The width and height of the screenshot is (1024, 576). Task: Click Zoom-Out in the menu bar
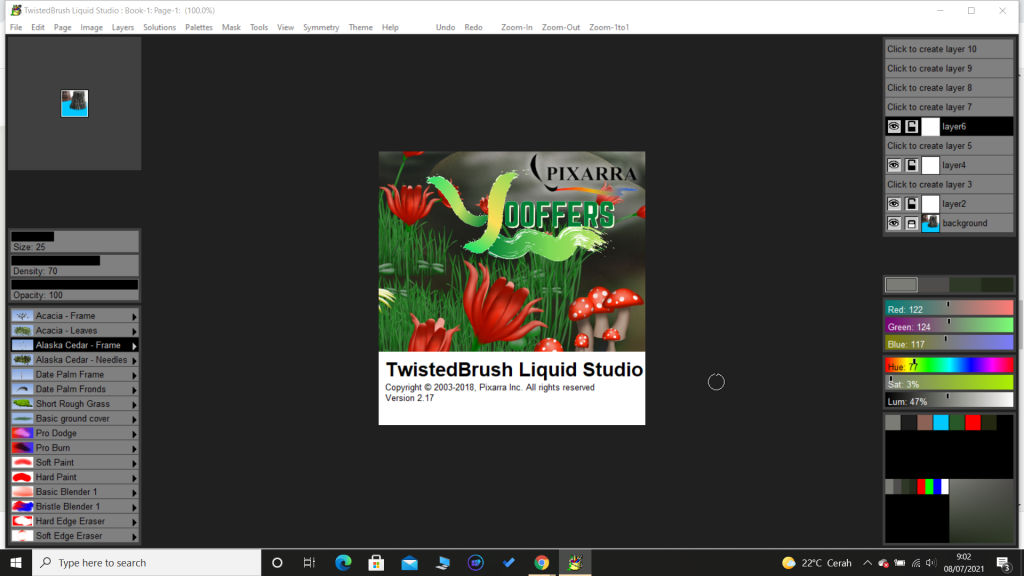pos(560,27)
